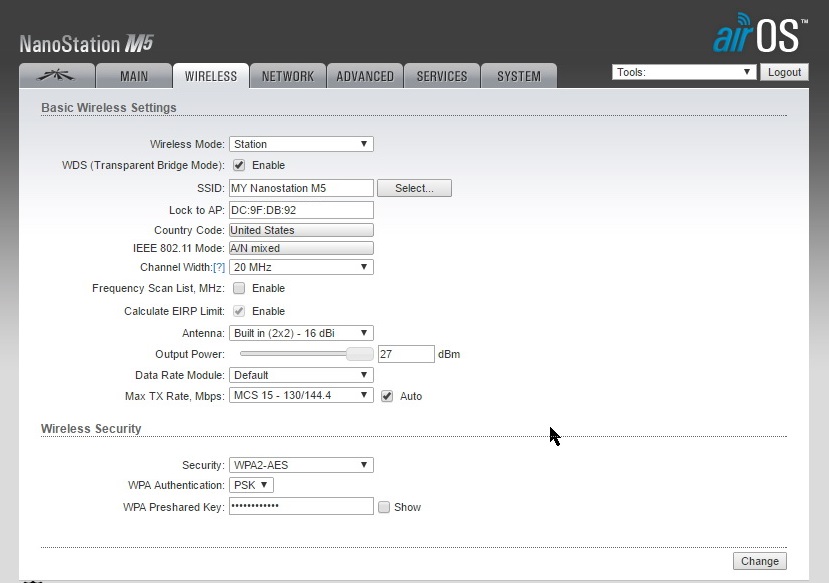Viewport: 829px width, 583px height.
Task: Click the Output Power dBm field
Action: click(406, 354)
